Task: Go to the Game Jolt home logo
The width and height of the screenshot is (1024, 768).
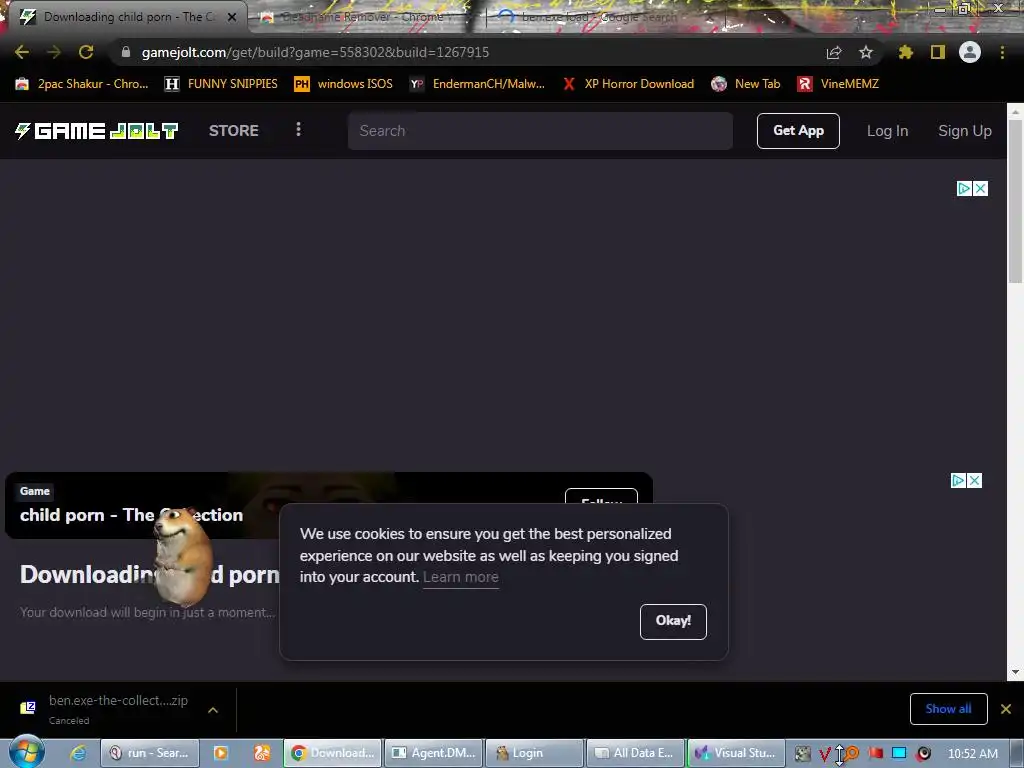Action: pyautogui.click(x=97, y=131)
